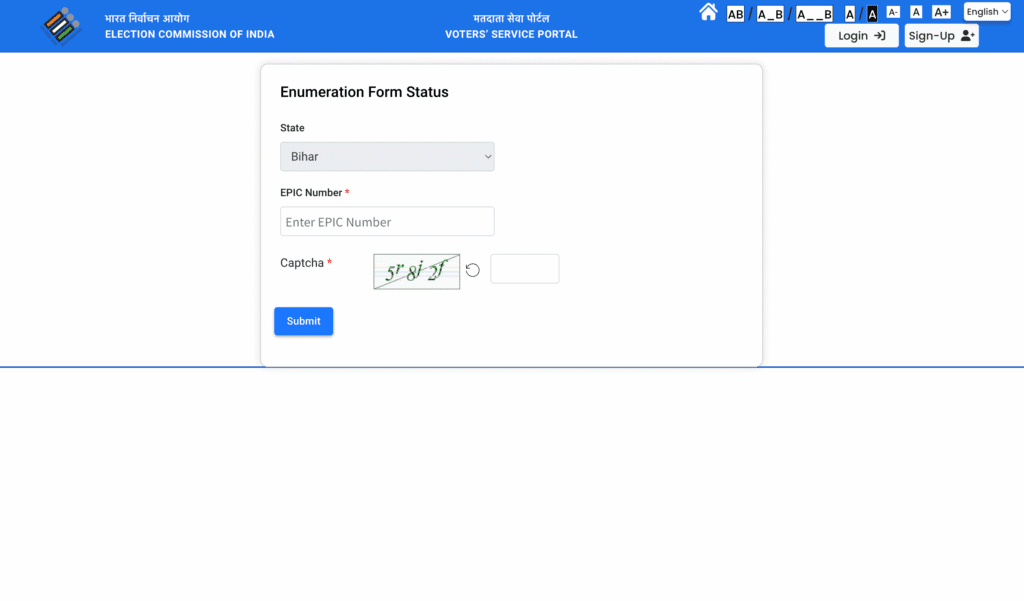Image resolution: width=1024 pixels, height=601 pixels.
Task: Decrease font size with A- button
Action: click(x=893, y=12)
